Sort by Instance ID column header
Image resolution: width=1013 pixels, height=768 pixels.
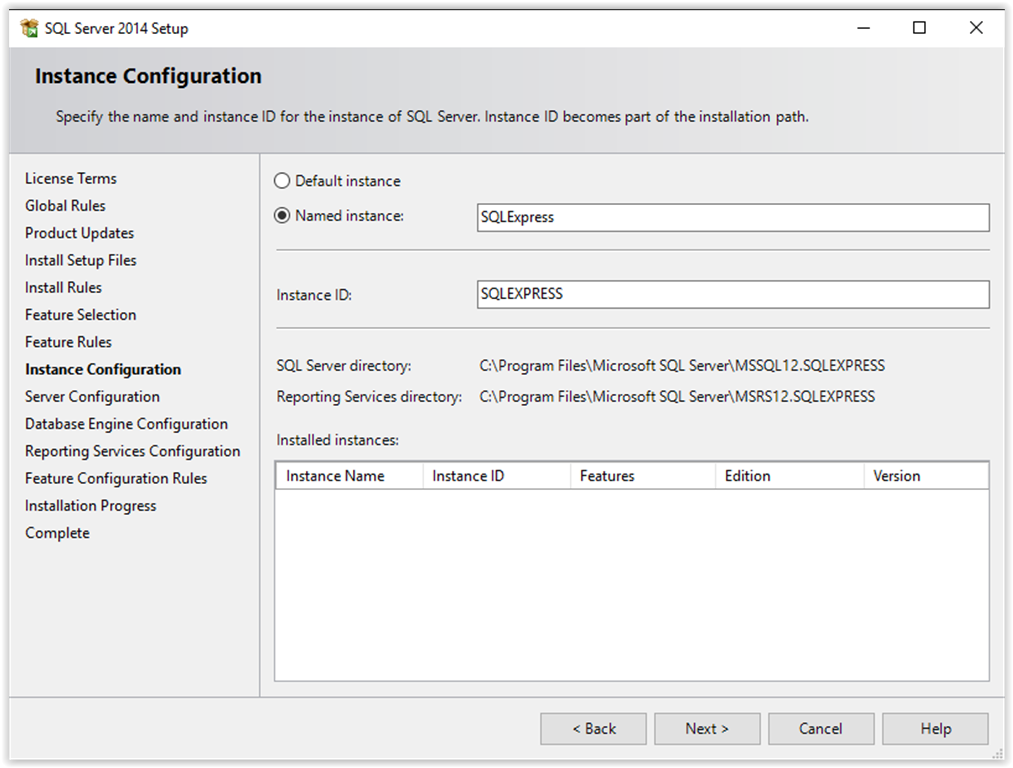point(496,476)
